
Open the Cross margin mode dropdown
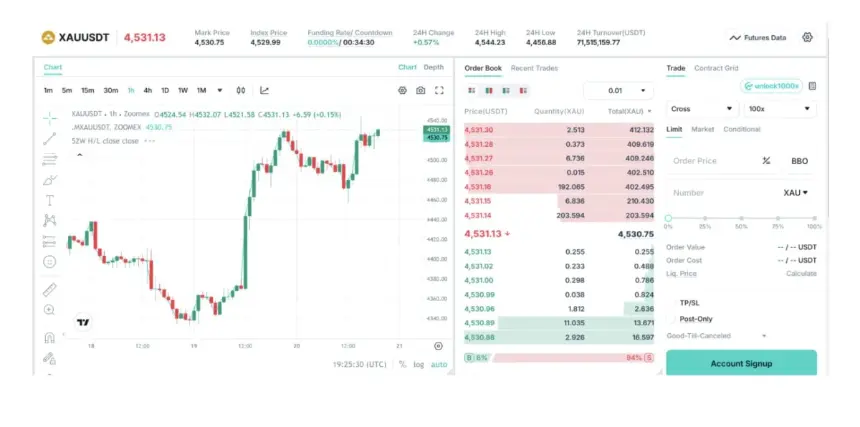pyautogui.click(x=702, y=109)
